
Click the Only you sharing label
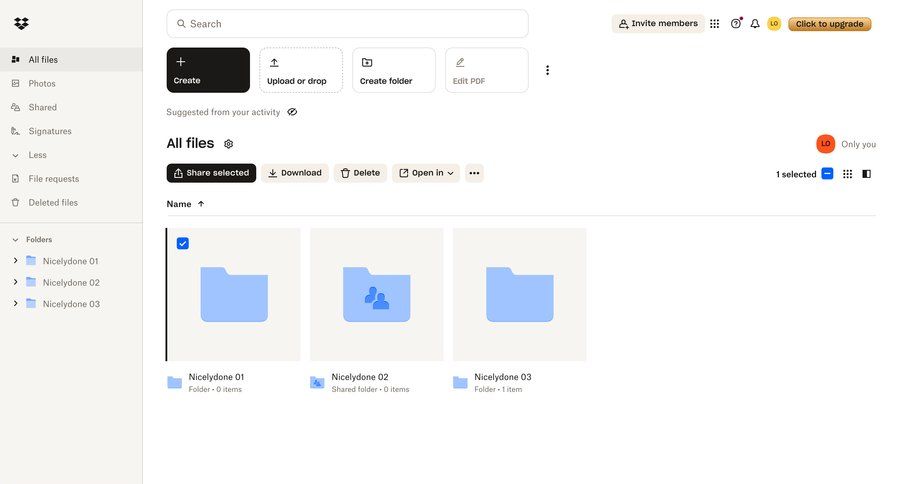point(858,144)
